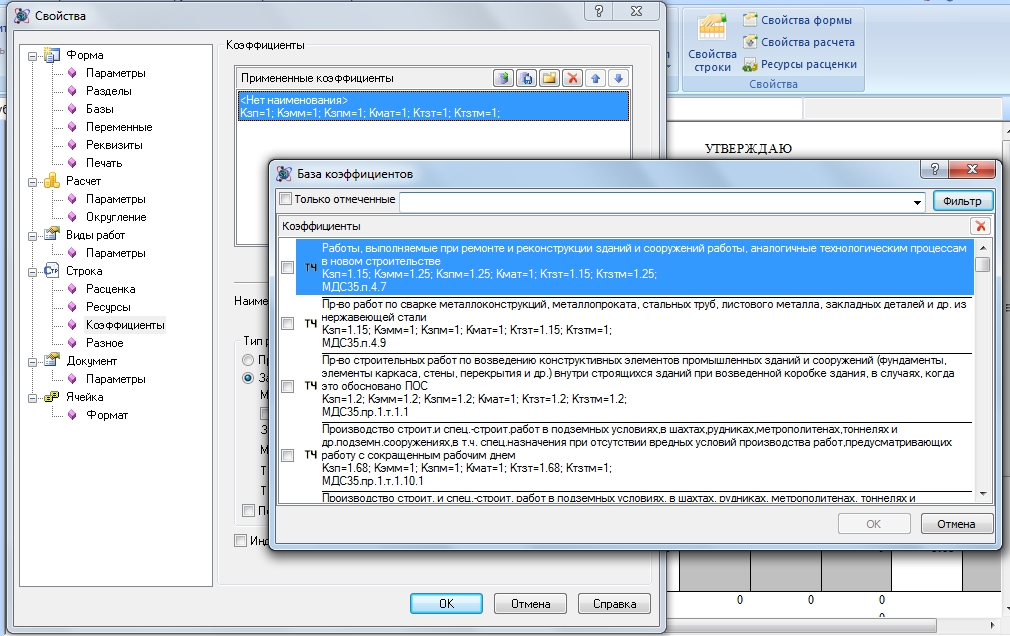Click the red X clear icon in Коэффициенты header

pyautogui.click(x=981, y=227)
